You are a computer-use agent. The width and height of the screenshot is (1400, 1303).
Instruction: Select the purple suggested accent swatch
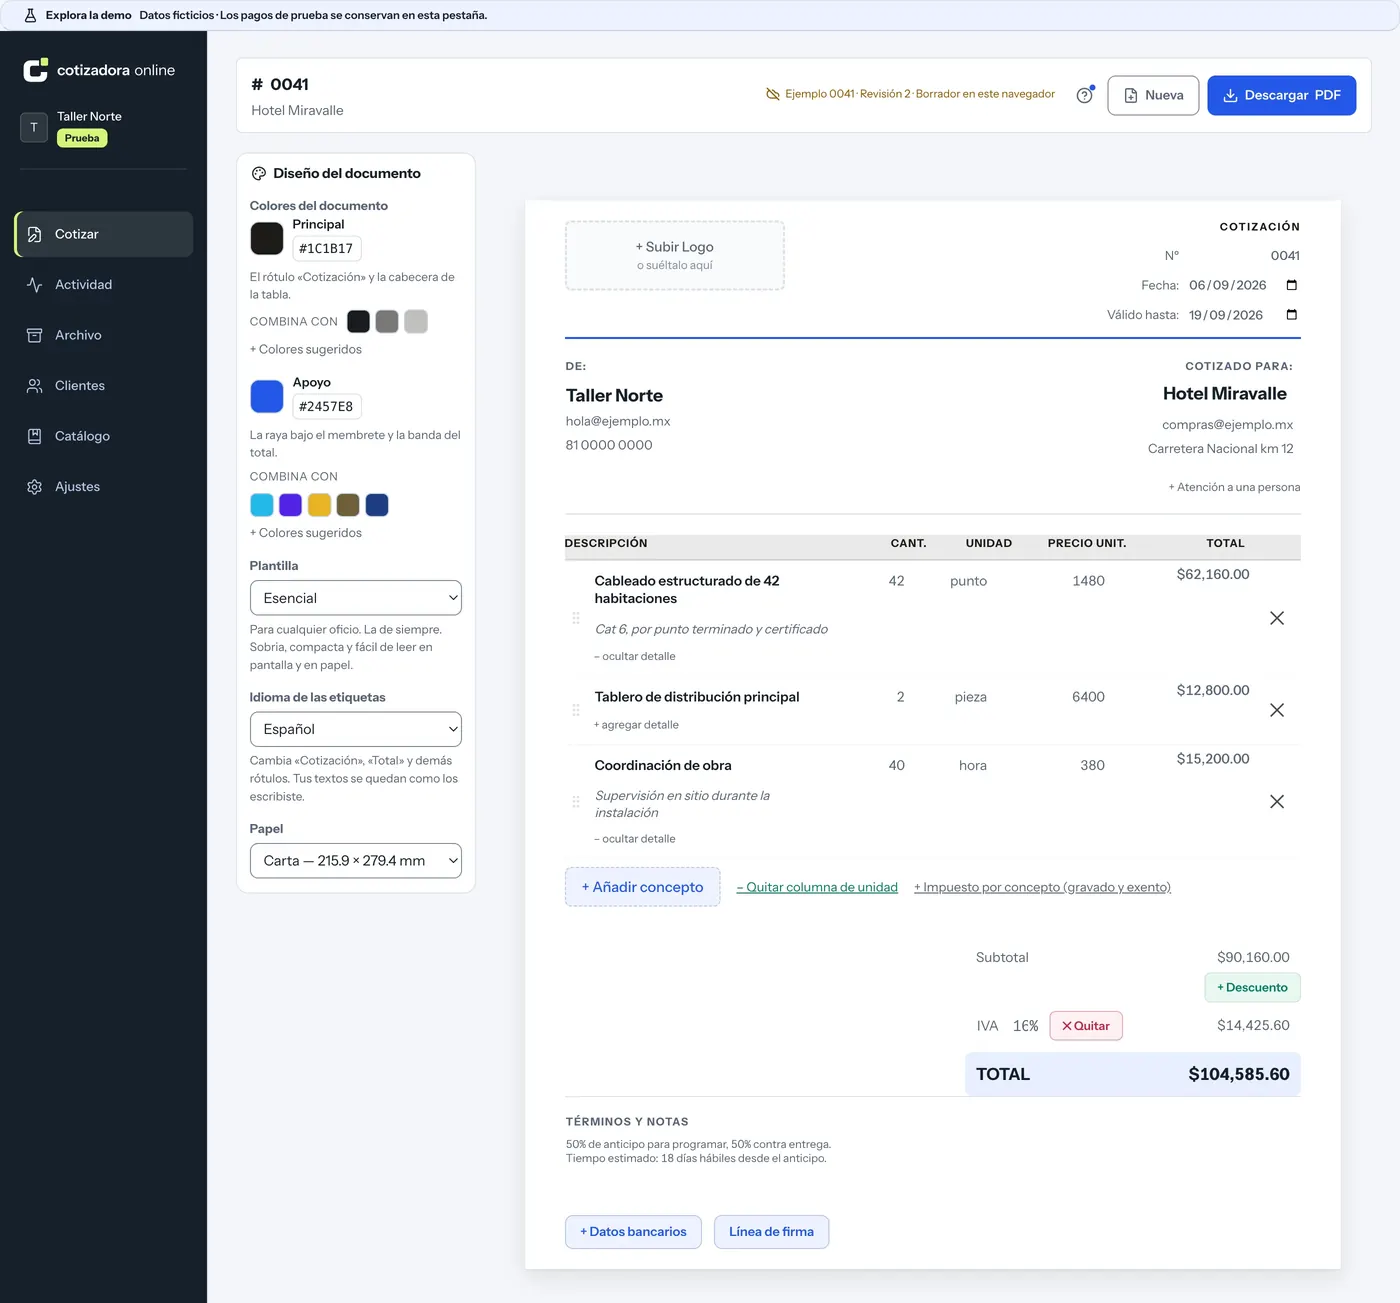point(291,505)
